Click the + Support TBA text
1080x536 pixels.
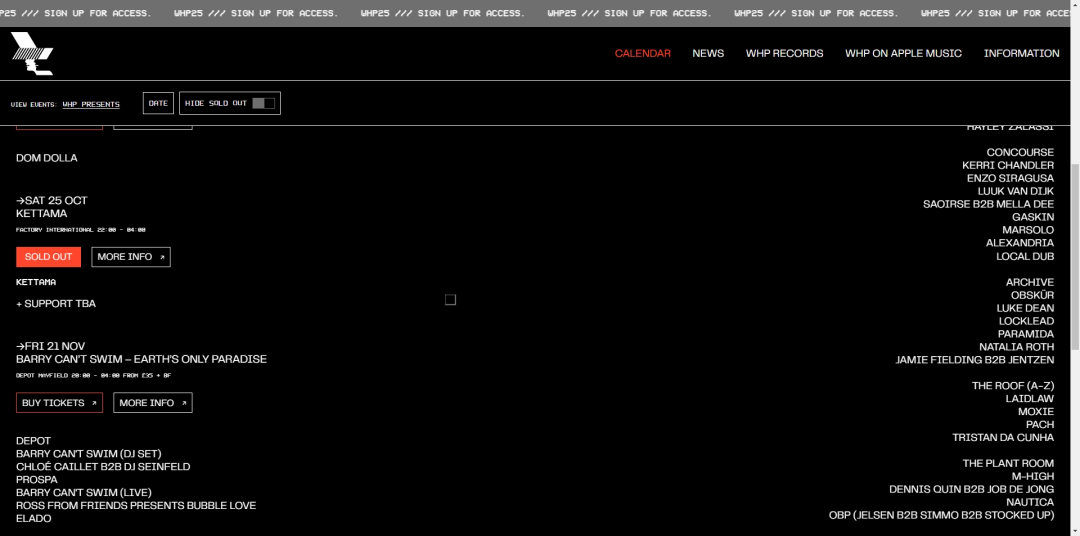pyautogui.click(x=56, y=304)
